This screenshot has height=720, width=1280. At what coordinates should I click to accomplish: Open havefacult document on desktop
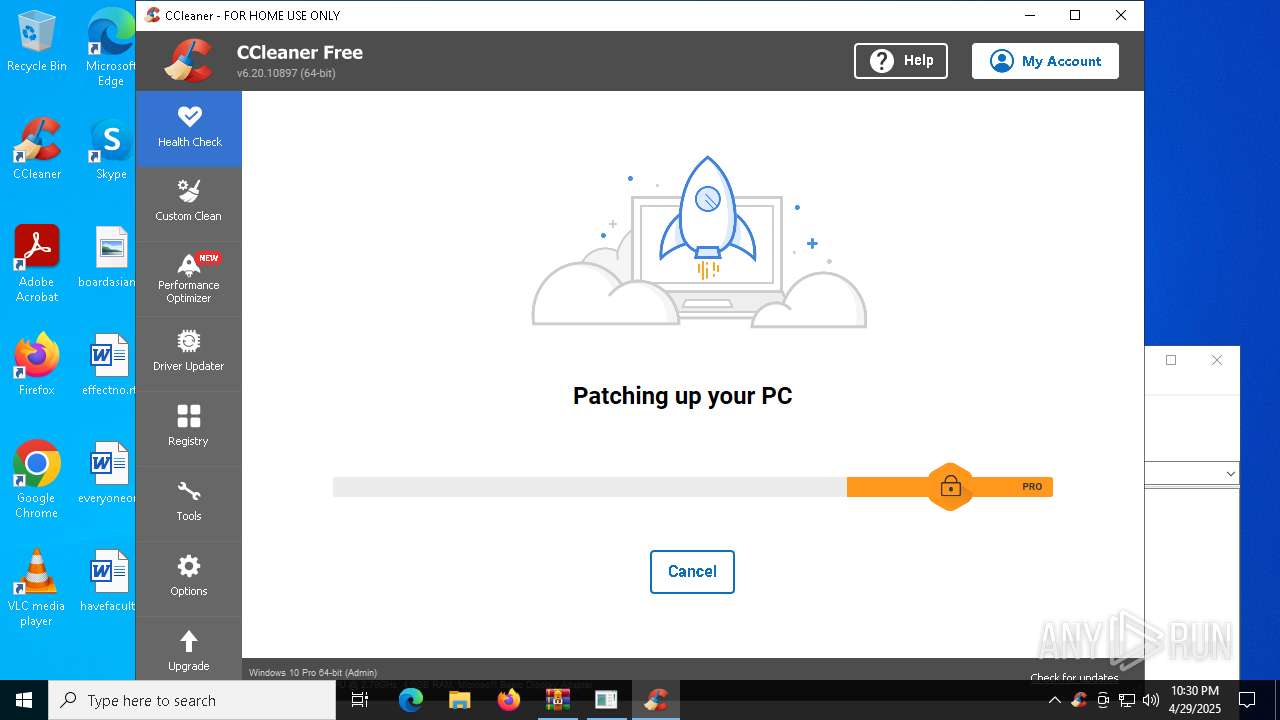tap(108, 581)
